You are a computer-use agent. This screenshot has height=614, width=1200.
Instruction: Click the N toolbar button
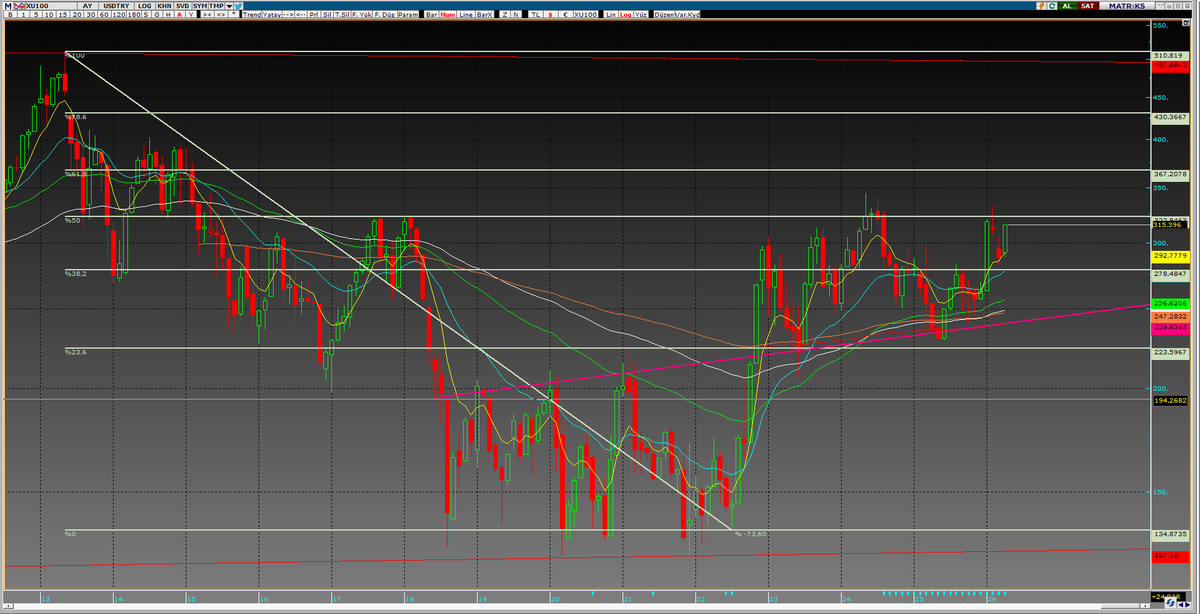(x=515, y=15)
